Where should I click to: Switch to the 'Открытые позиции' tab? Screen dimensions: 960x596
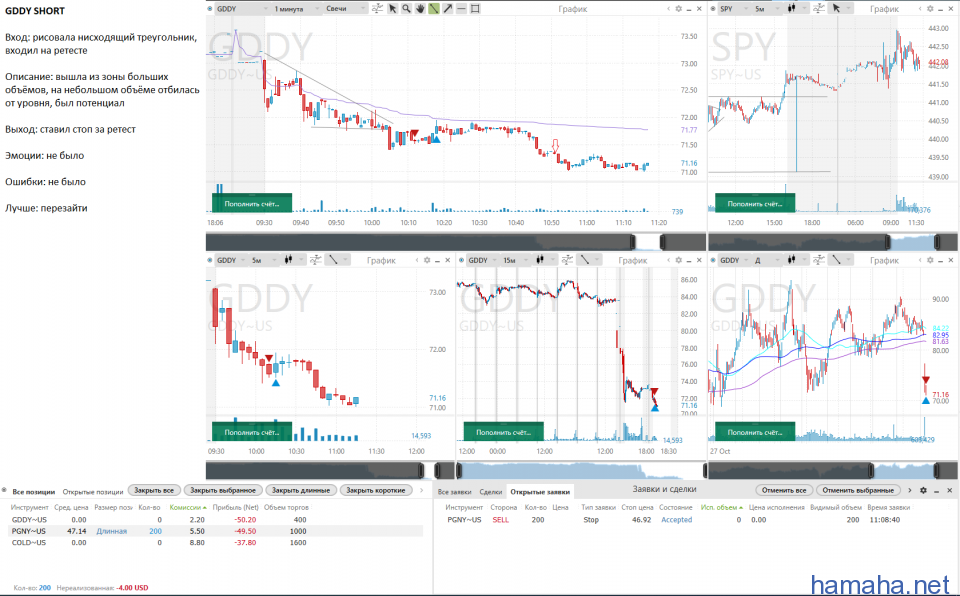[93, 492]
